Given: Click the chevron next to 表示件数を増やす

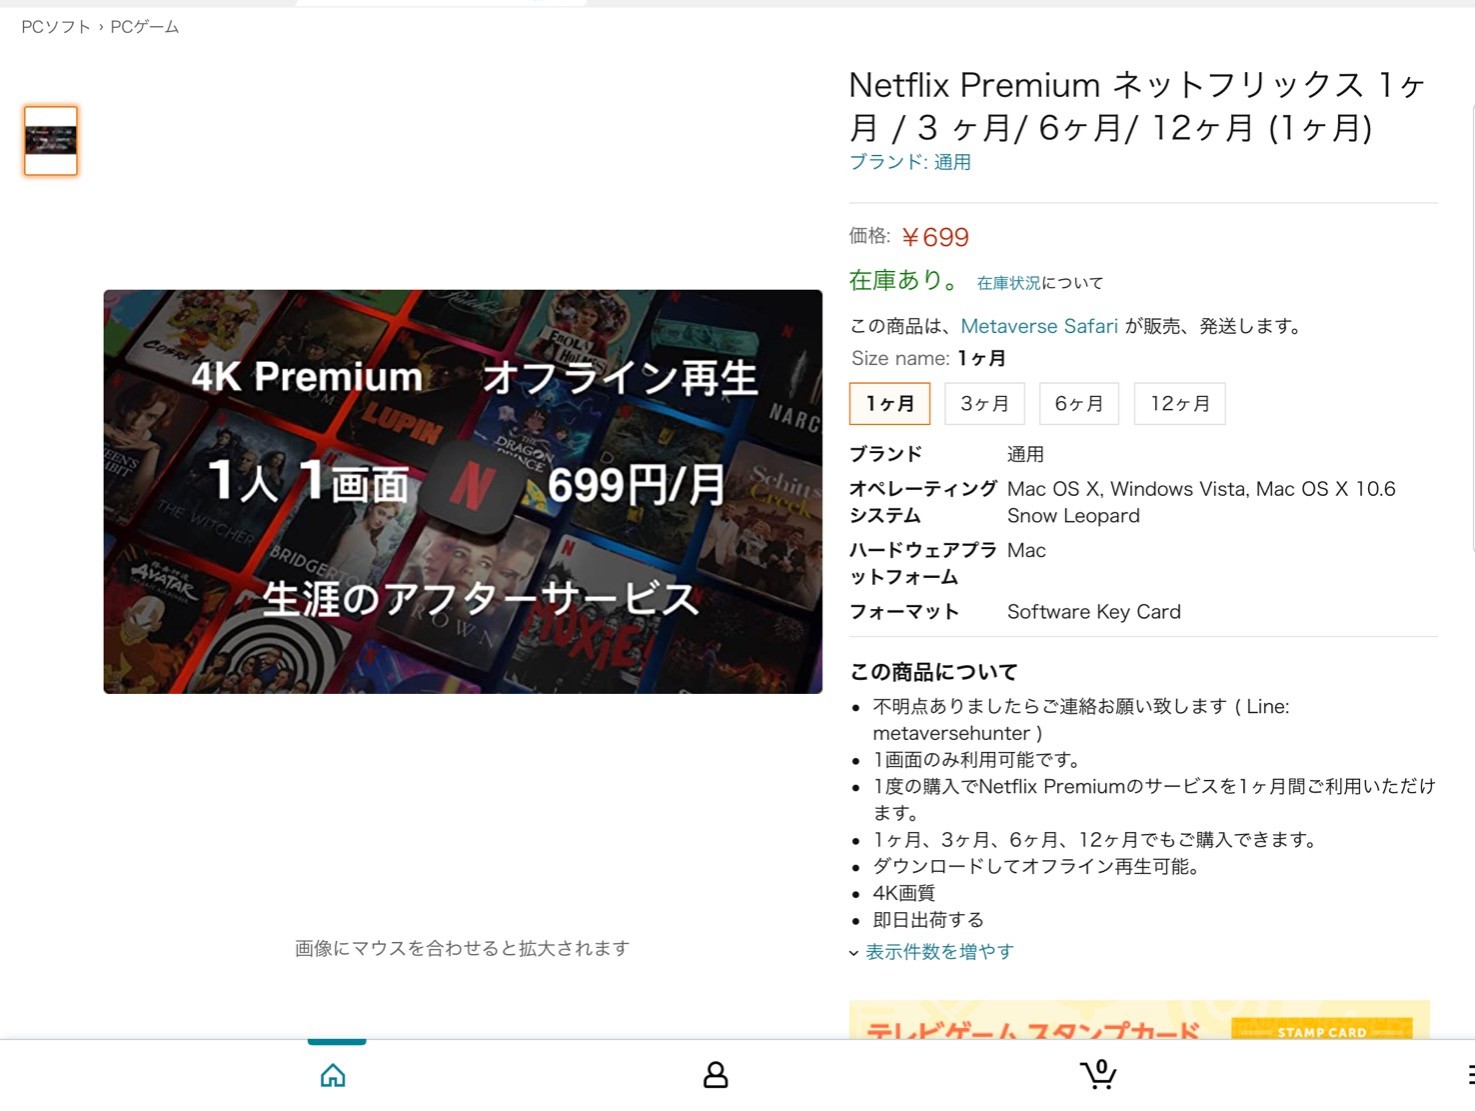Looking at the screenshot, I should [854, 953].
